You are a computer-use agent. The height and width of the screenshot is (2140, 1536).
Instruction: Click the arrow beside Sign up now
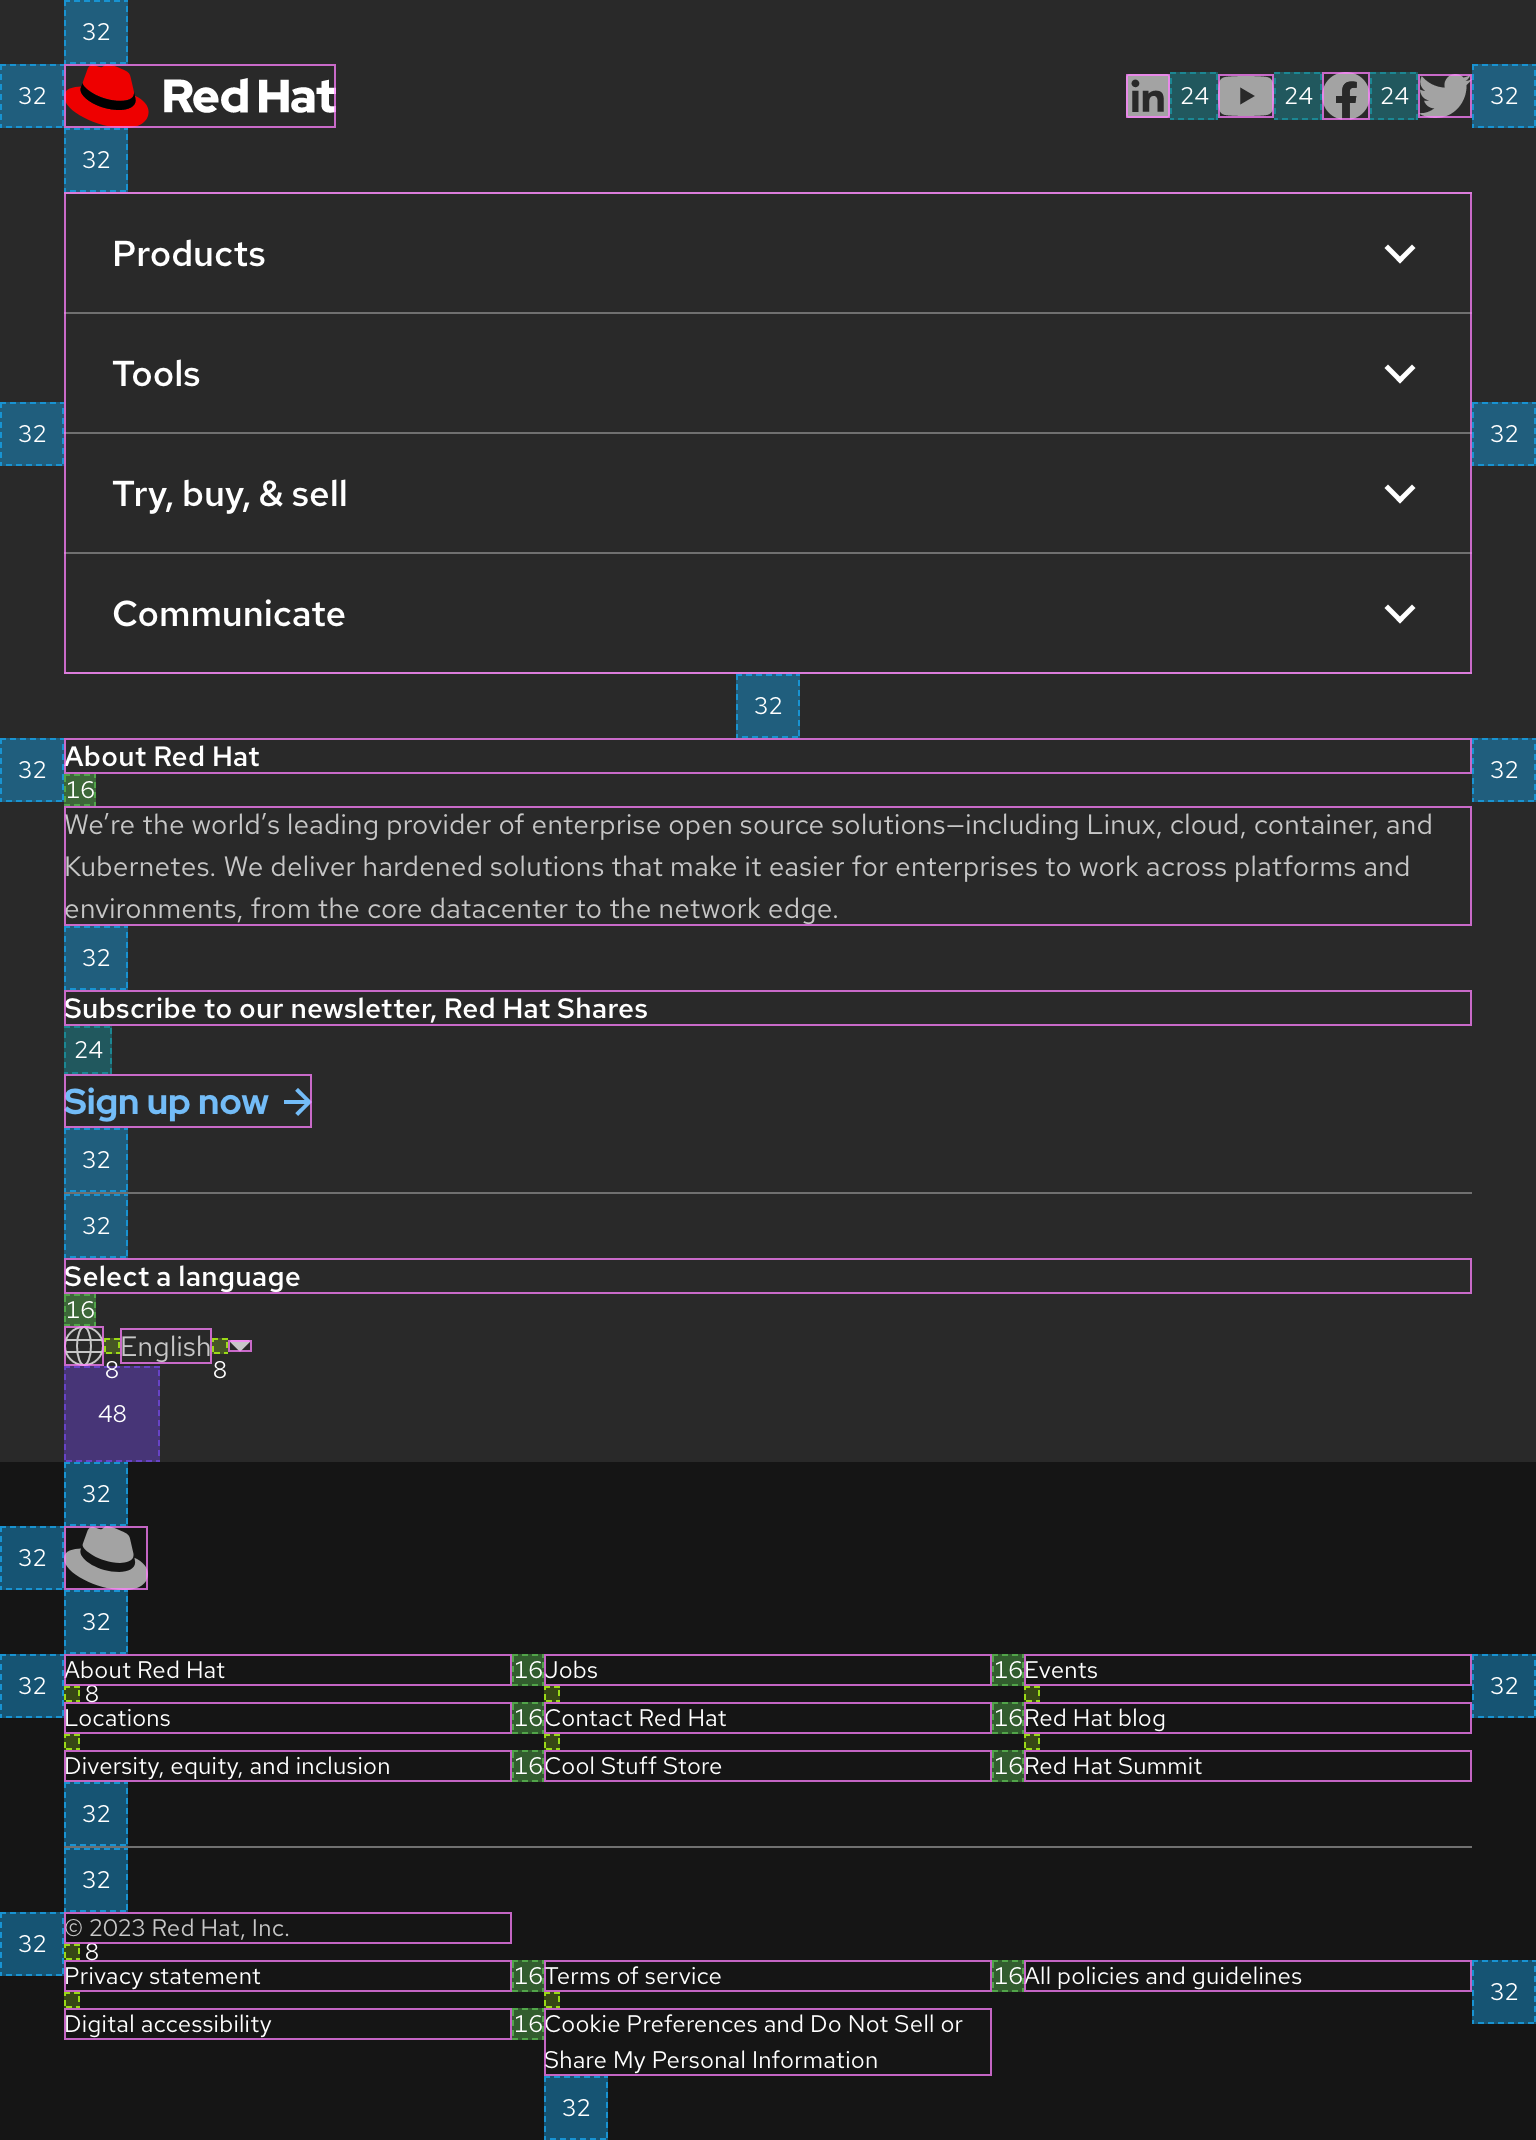click(x=297, y=1102)
